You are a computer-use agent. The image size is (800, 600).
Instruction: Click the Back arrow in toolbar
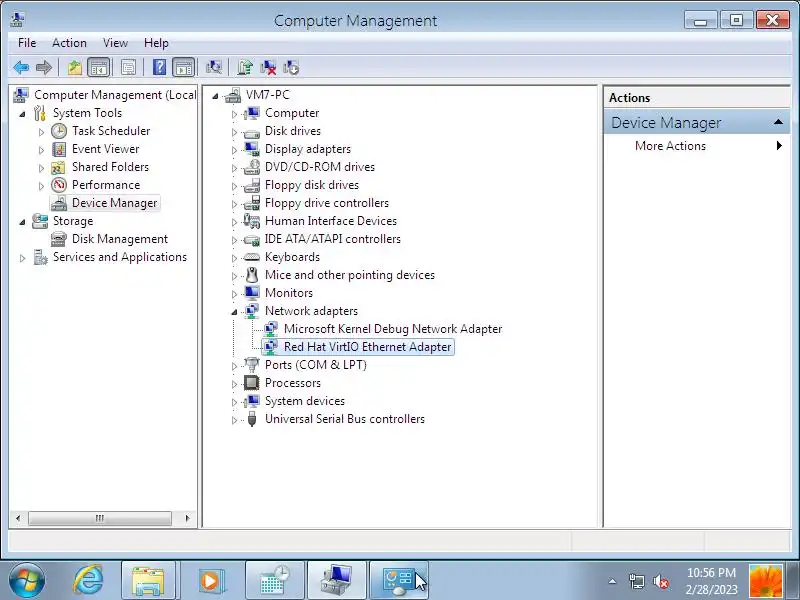21,67
